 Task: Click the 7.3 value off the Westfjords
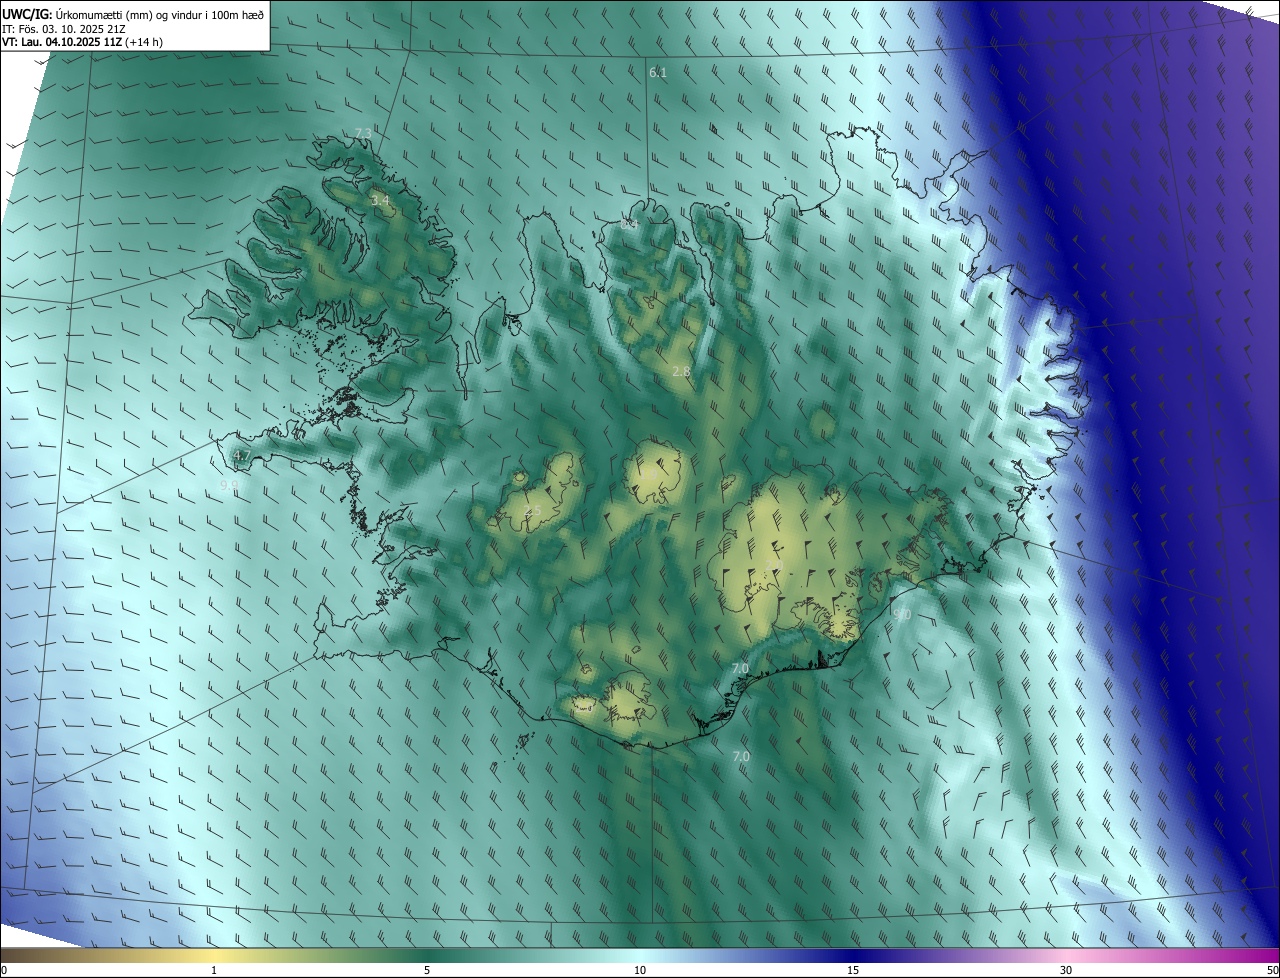pyautogui.click(x=363, y=133)
